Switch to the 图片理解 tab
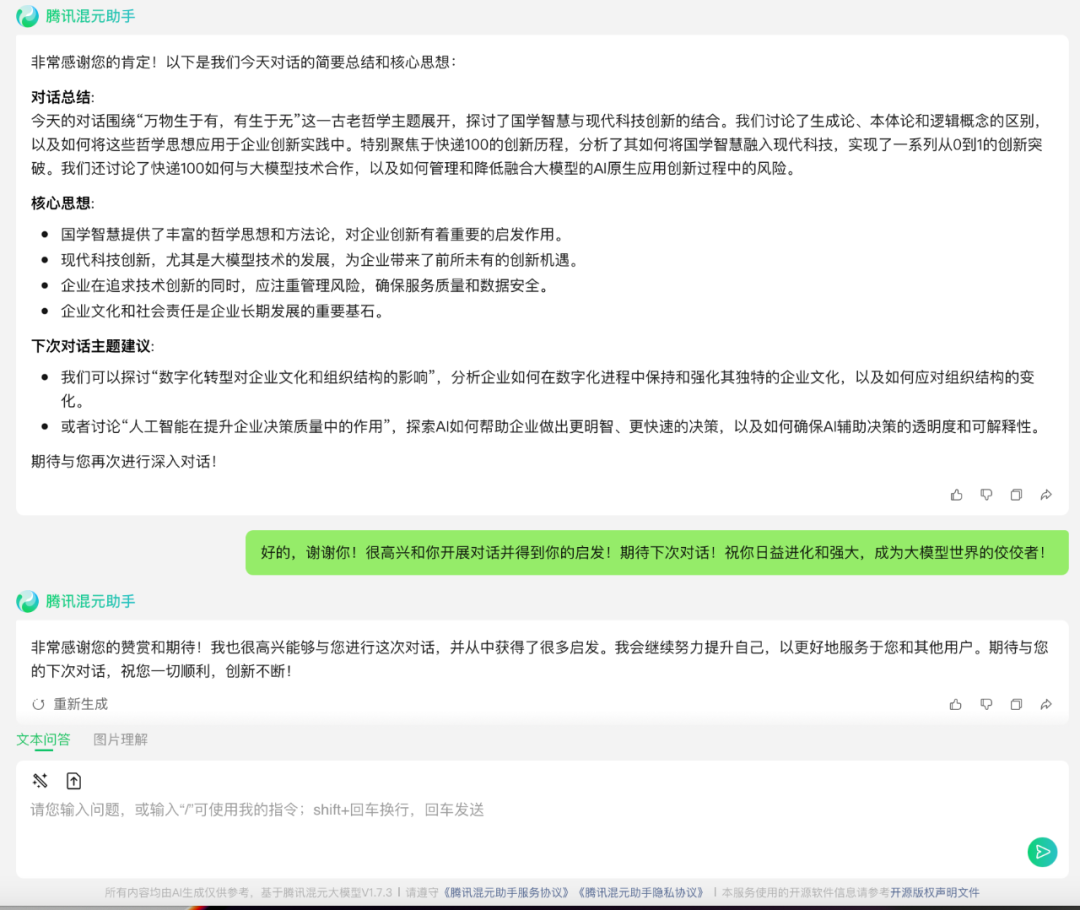The image size is (1080, 910). pos(121,740)
